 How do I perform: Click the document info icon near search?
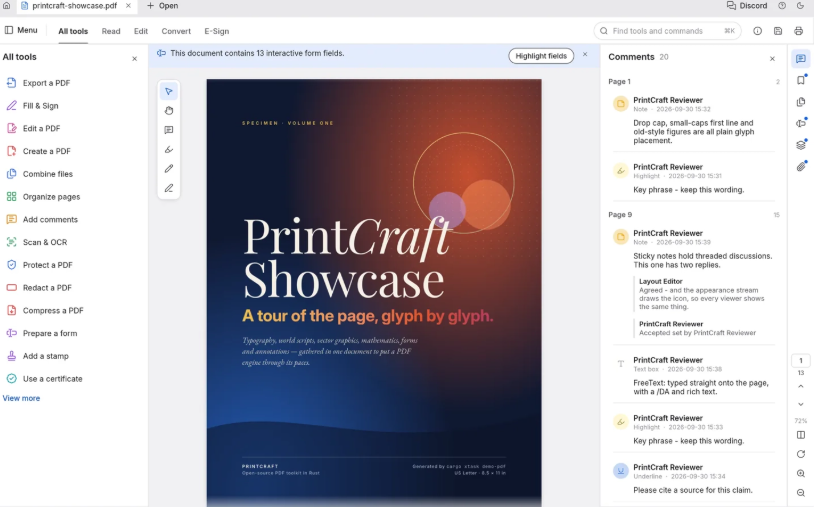(x=757, y=31)
